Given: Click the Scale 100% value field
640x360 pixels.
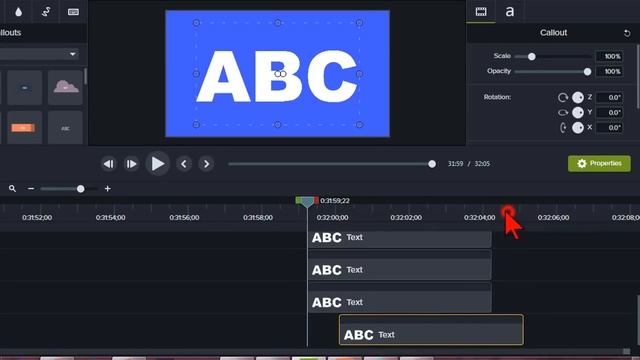Looking at the screenshot, I should (609, 56).
